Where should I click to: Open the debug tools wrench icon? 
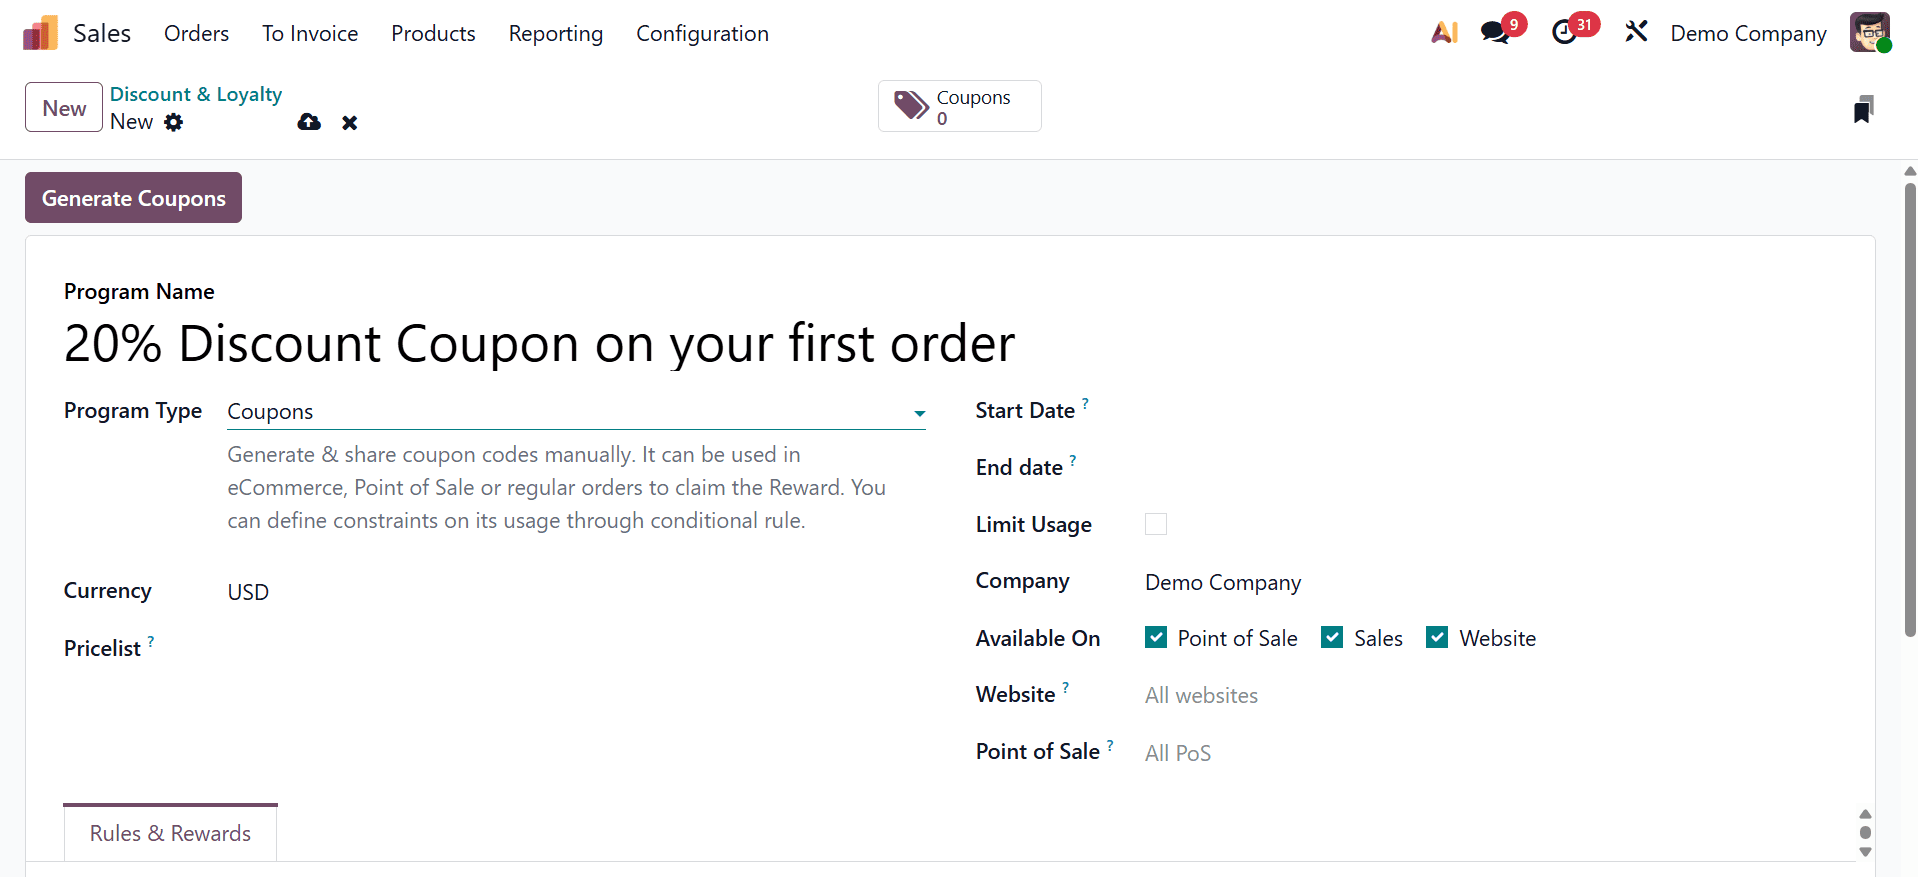click(1636, 33)
